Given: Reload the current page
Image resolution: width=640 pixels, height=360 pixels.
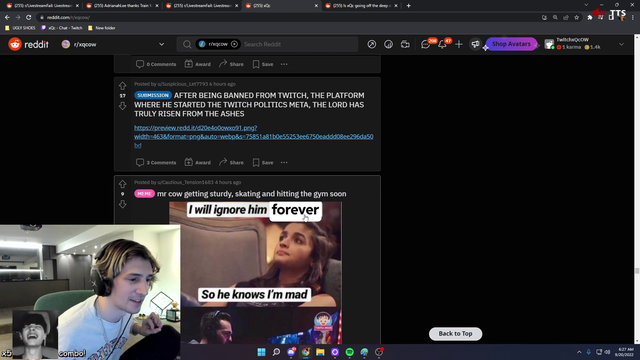Looking at the screenshot, I should tap(29, 18).
